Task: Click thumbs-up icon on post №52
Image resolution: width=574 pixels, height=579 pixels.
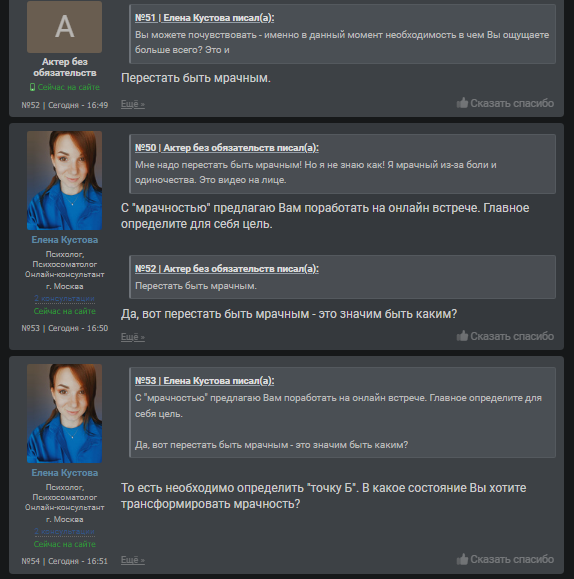Action: click(x=462, y=103)
